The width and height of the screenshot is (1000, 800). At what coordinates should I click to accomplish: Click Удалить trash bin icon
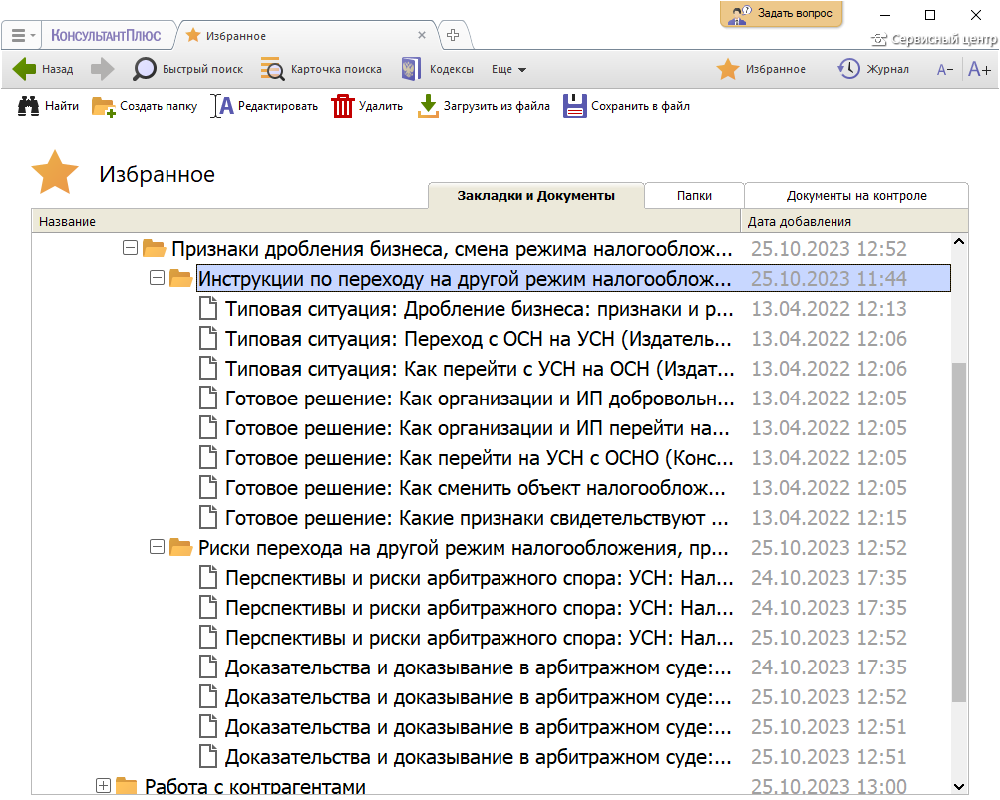click(x=342, y=106)
